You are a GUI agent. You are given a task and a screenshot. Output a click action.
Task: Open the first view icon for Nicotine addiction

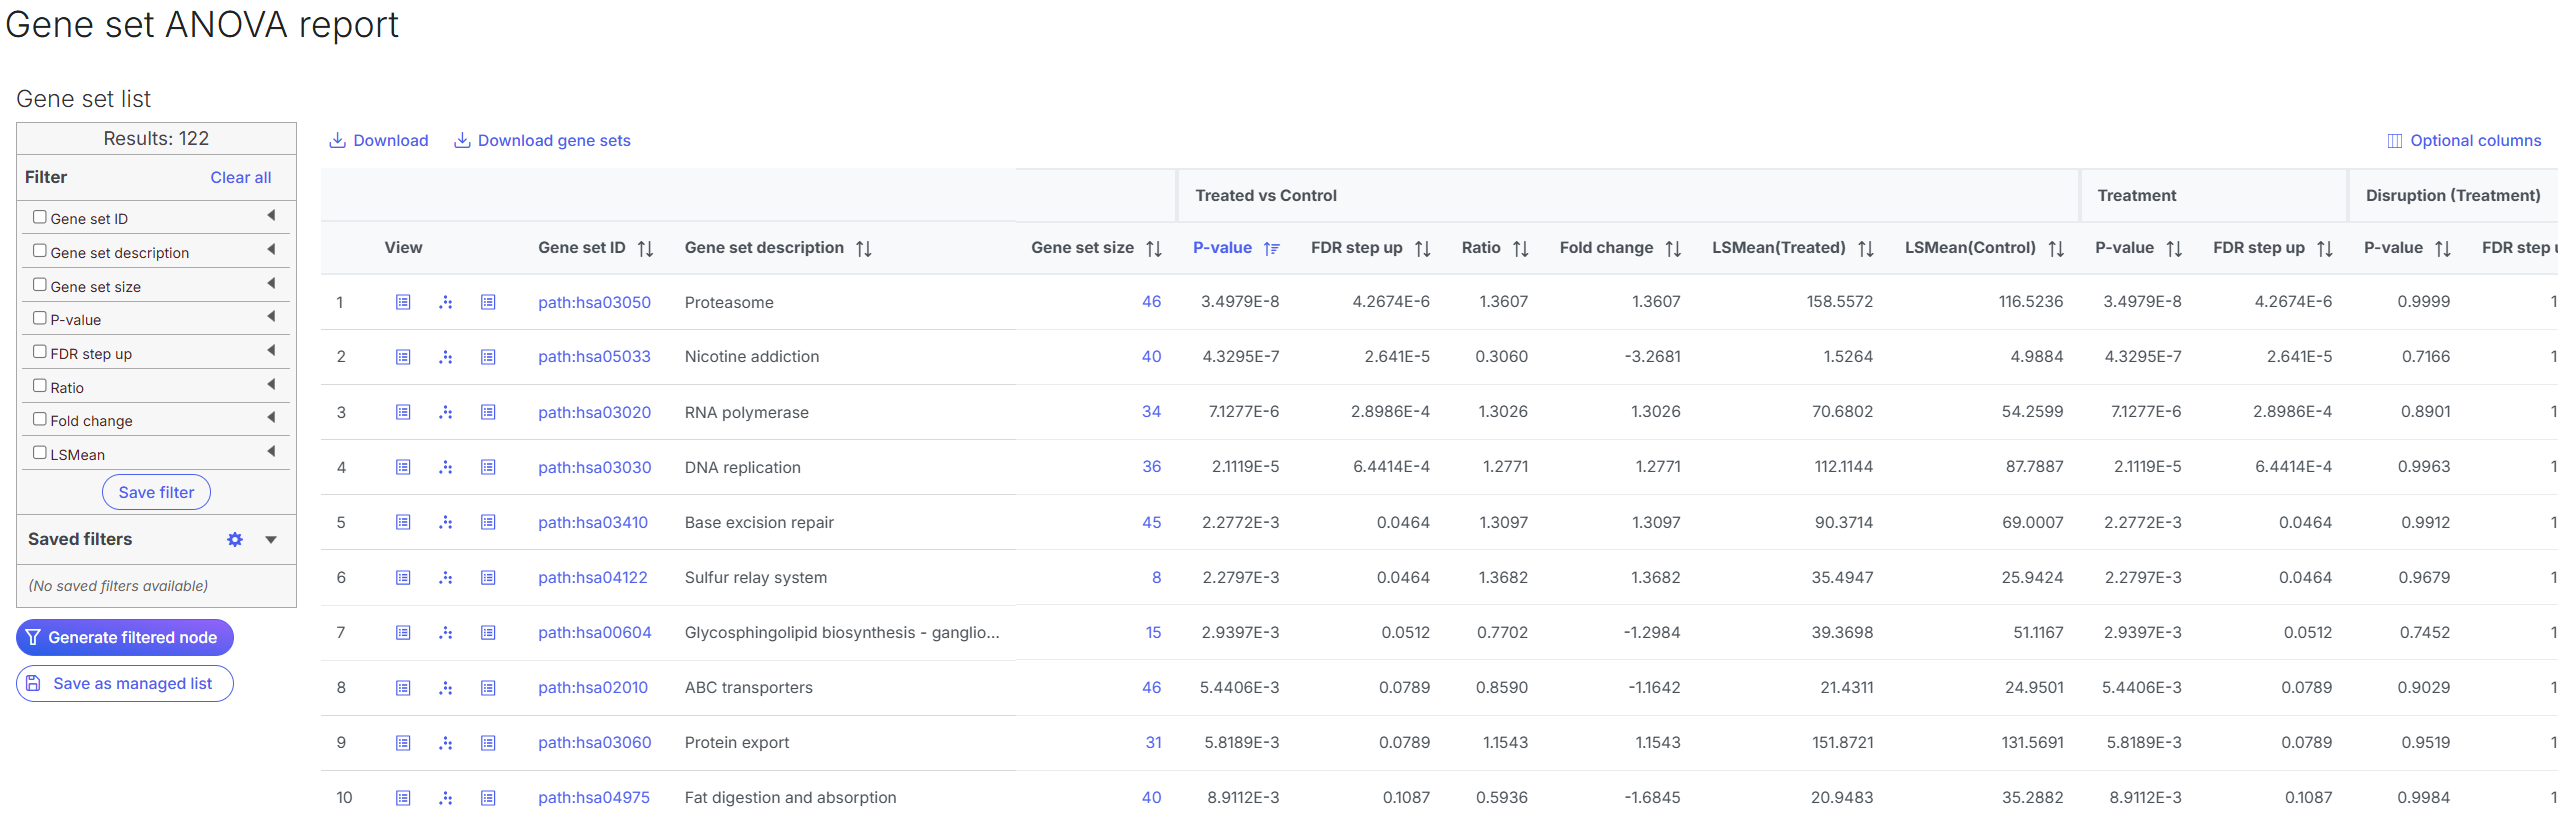pyautogui.click(x=403, y=357)
